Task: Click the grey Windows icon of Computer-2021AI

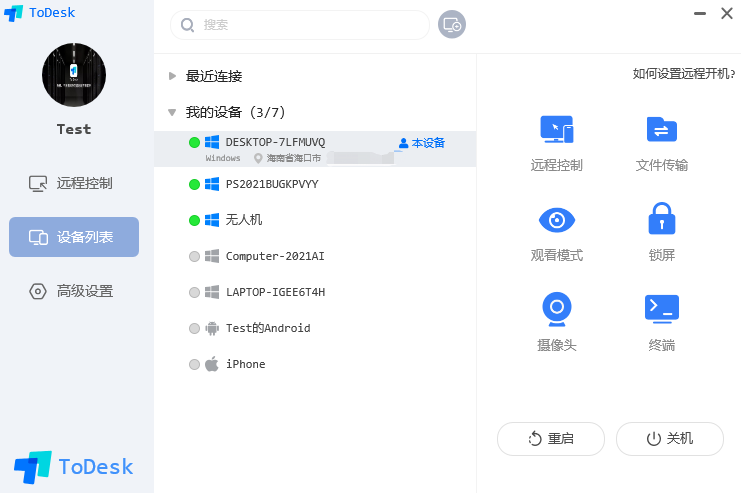Action: tap(212, 256)
